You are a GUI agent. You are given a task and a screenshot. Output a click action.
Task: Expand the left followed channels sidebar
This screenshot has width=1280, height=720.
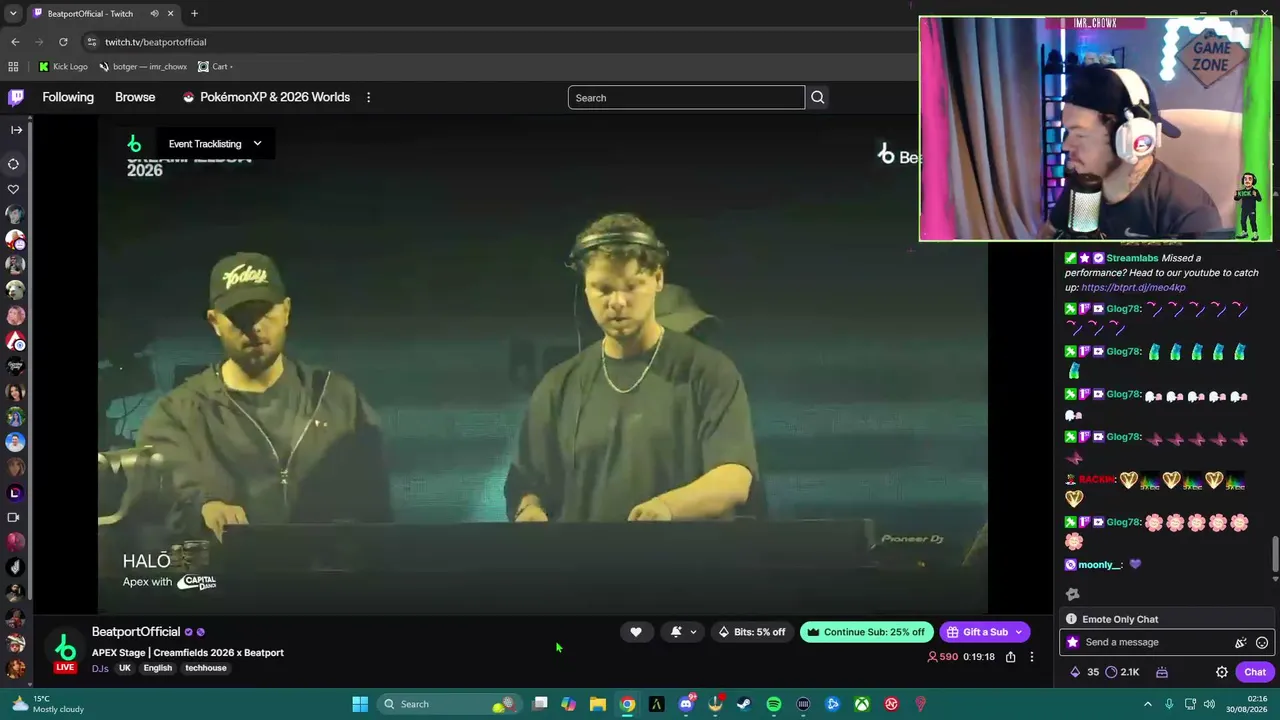(16, 129)
